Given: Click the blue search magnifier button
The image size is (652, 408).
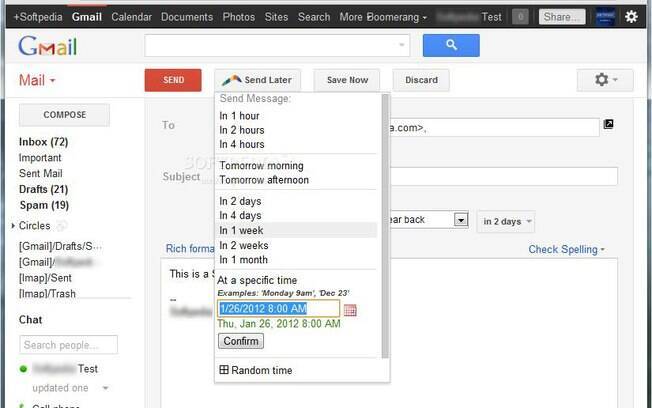Looking at the screenshot, I should tap(451, 45).
